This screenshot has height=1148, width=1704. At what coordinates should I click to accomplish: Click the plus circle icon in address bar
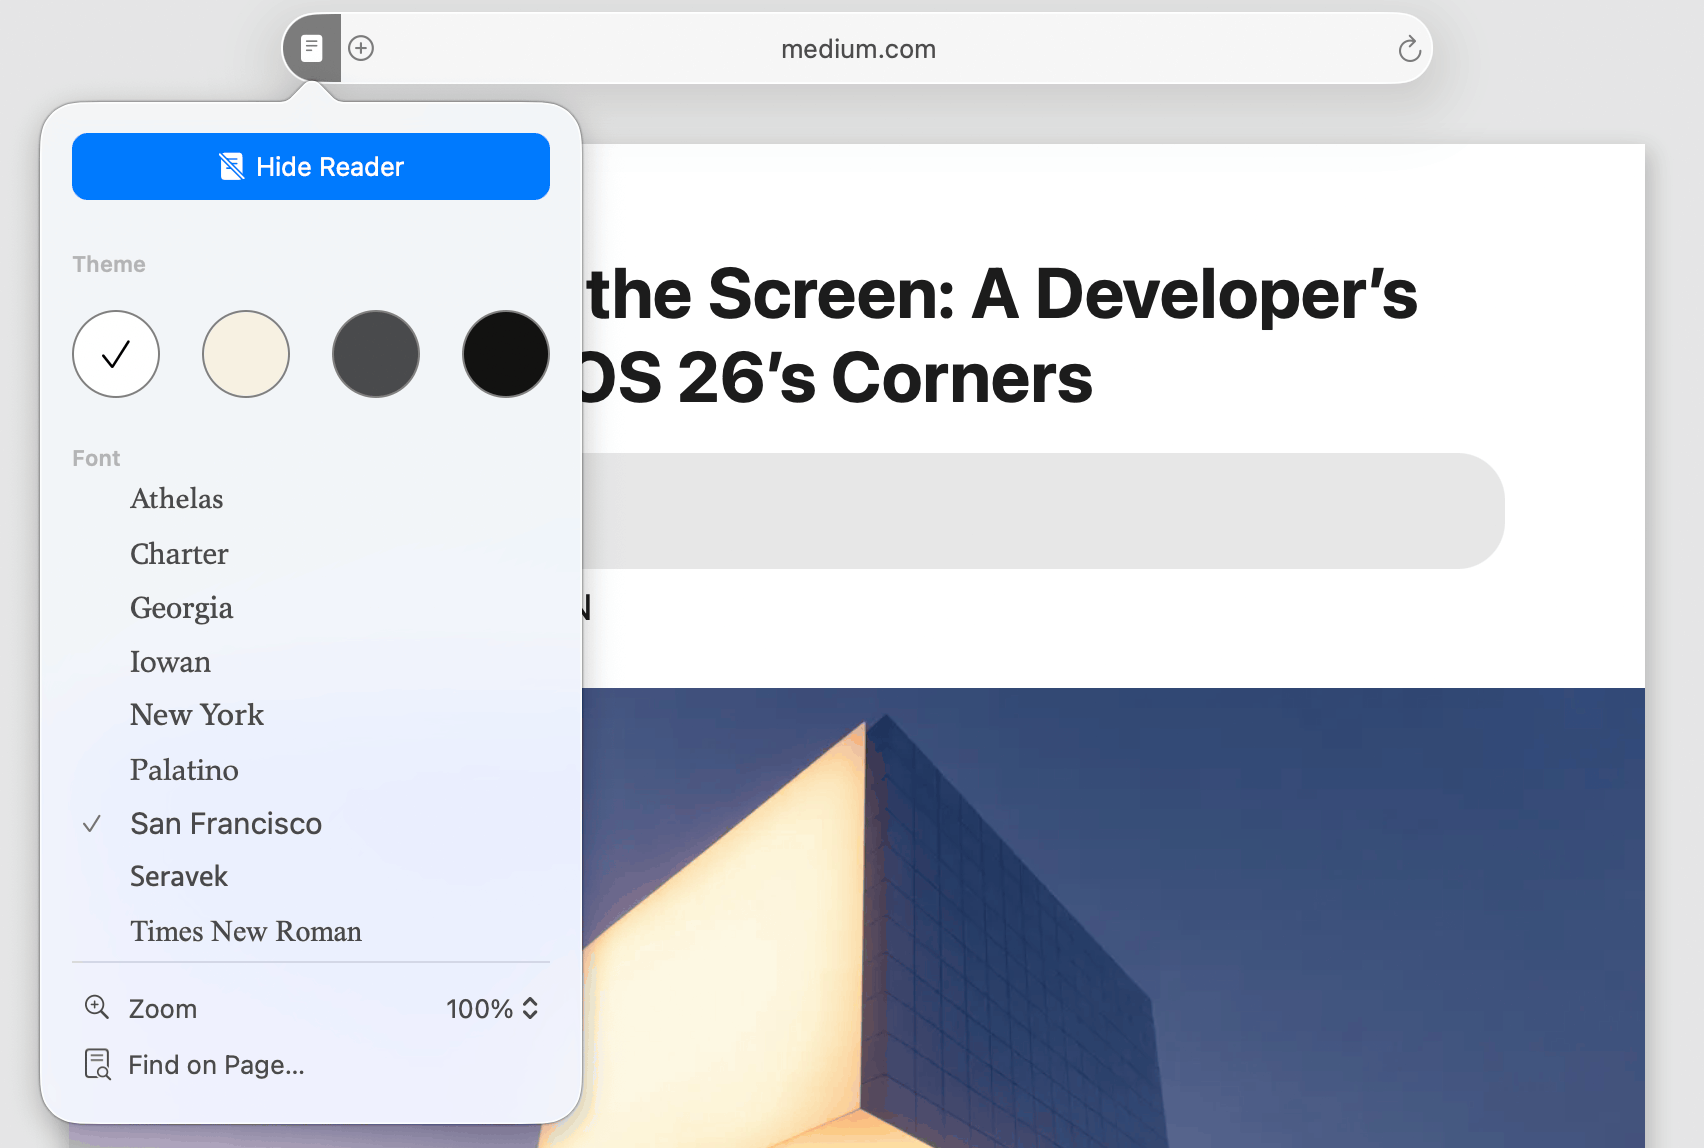coord(361,48)
